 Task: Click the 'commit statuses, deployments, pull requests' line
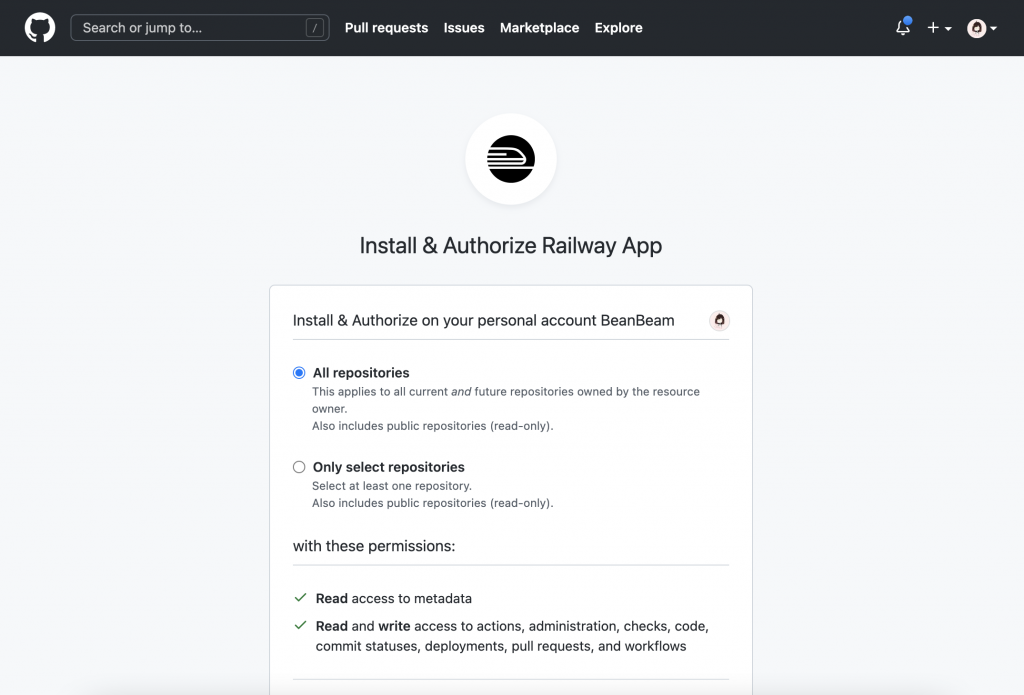tap(501, 646)
